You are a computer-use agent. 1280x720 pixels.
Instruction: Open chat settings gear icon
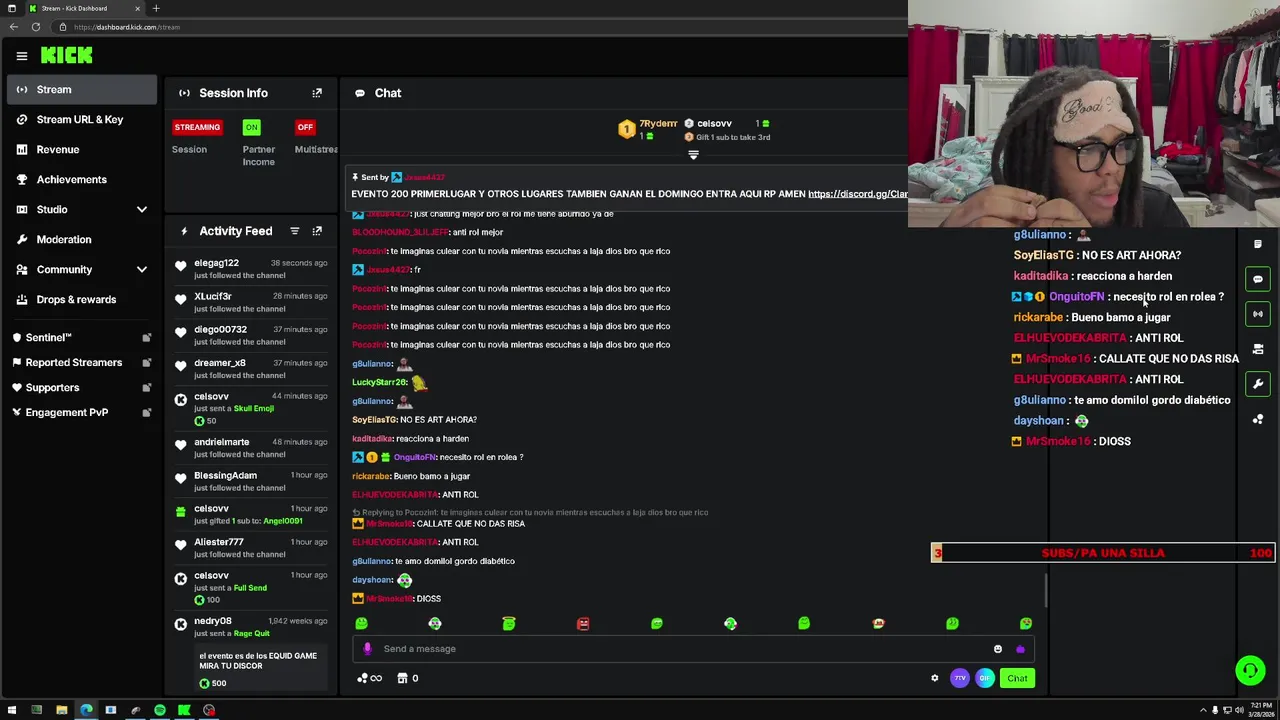click(x=935, y=678)
